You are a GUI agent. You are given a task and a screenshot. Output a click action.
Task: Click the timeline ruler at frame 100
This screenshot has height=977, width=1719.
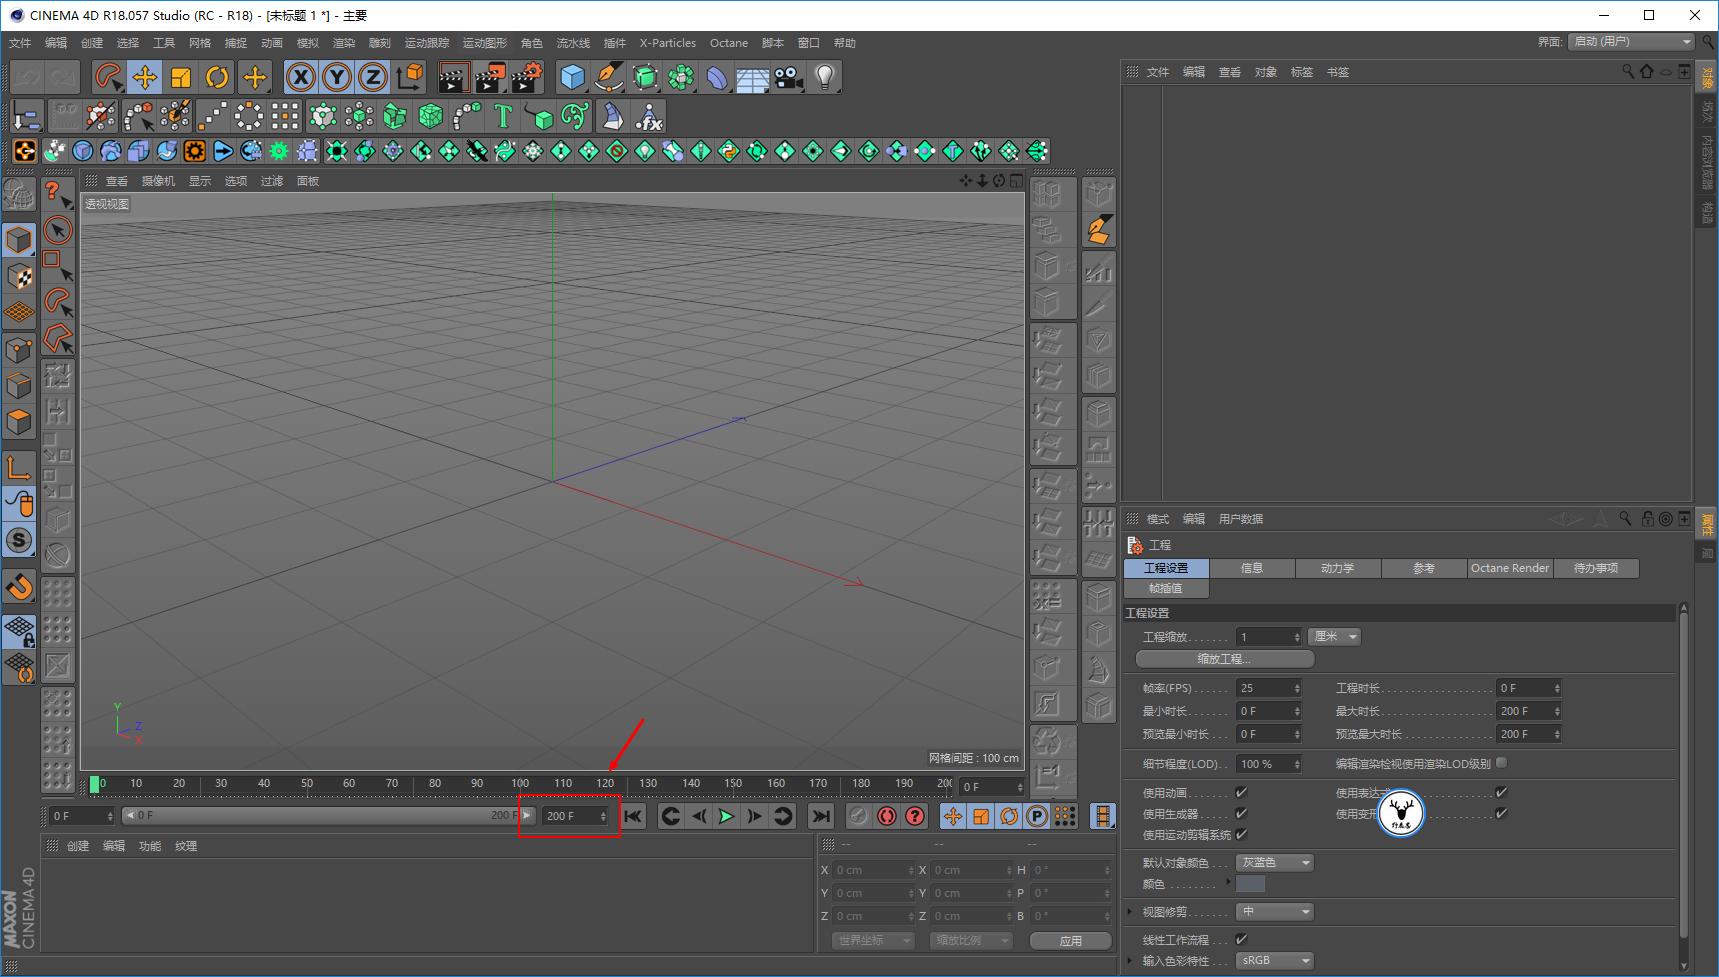[x=520, y=785]
